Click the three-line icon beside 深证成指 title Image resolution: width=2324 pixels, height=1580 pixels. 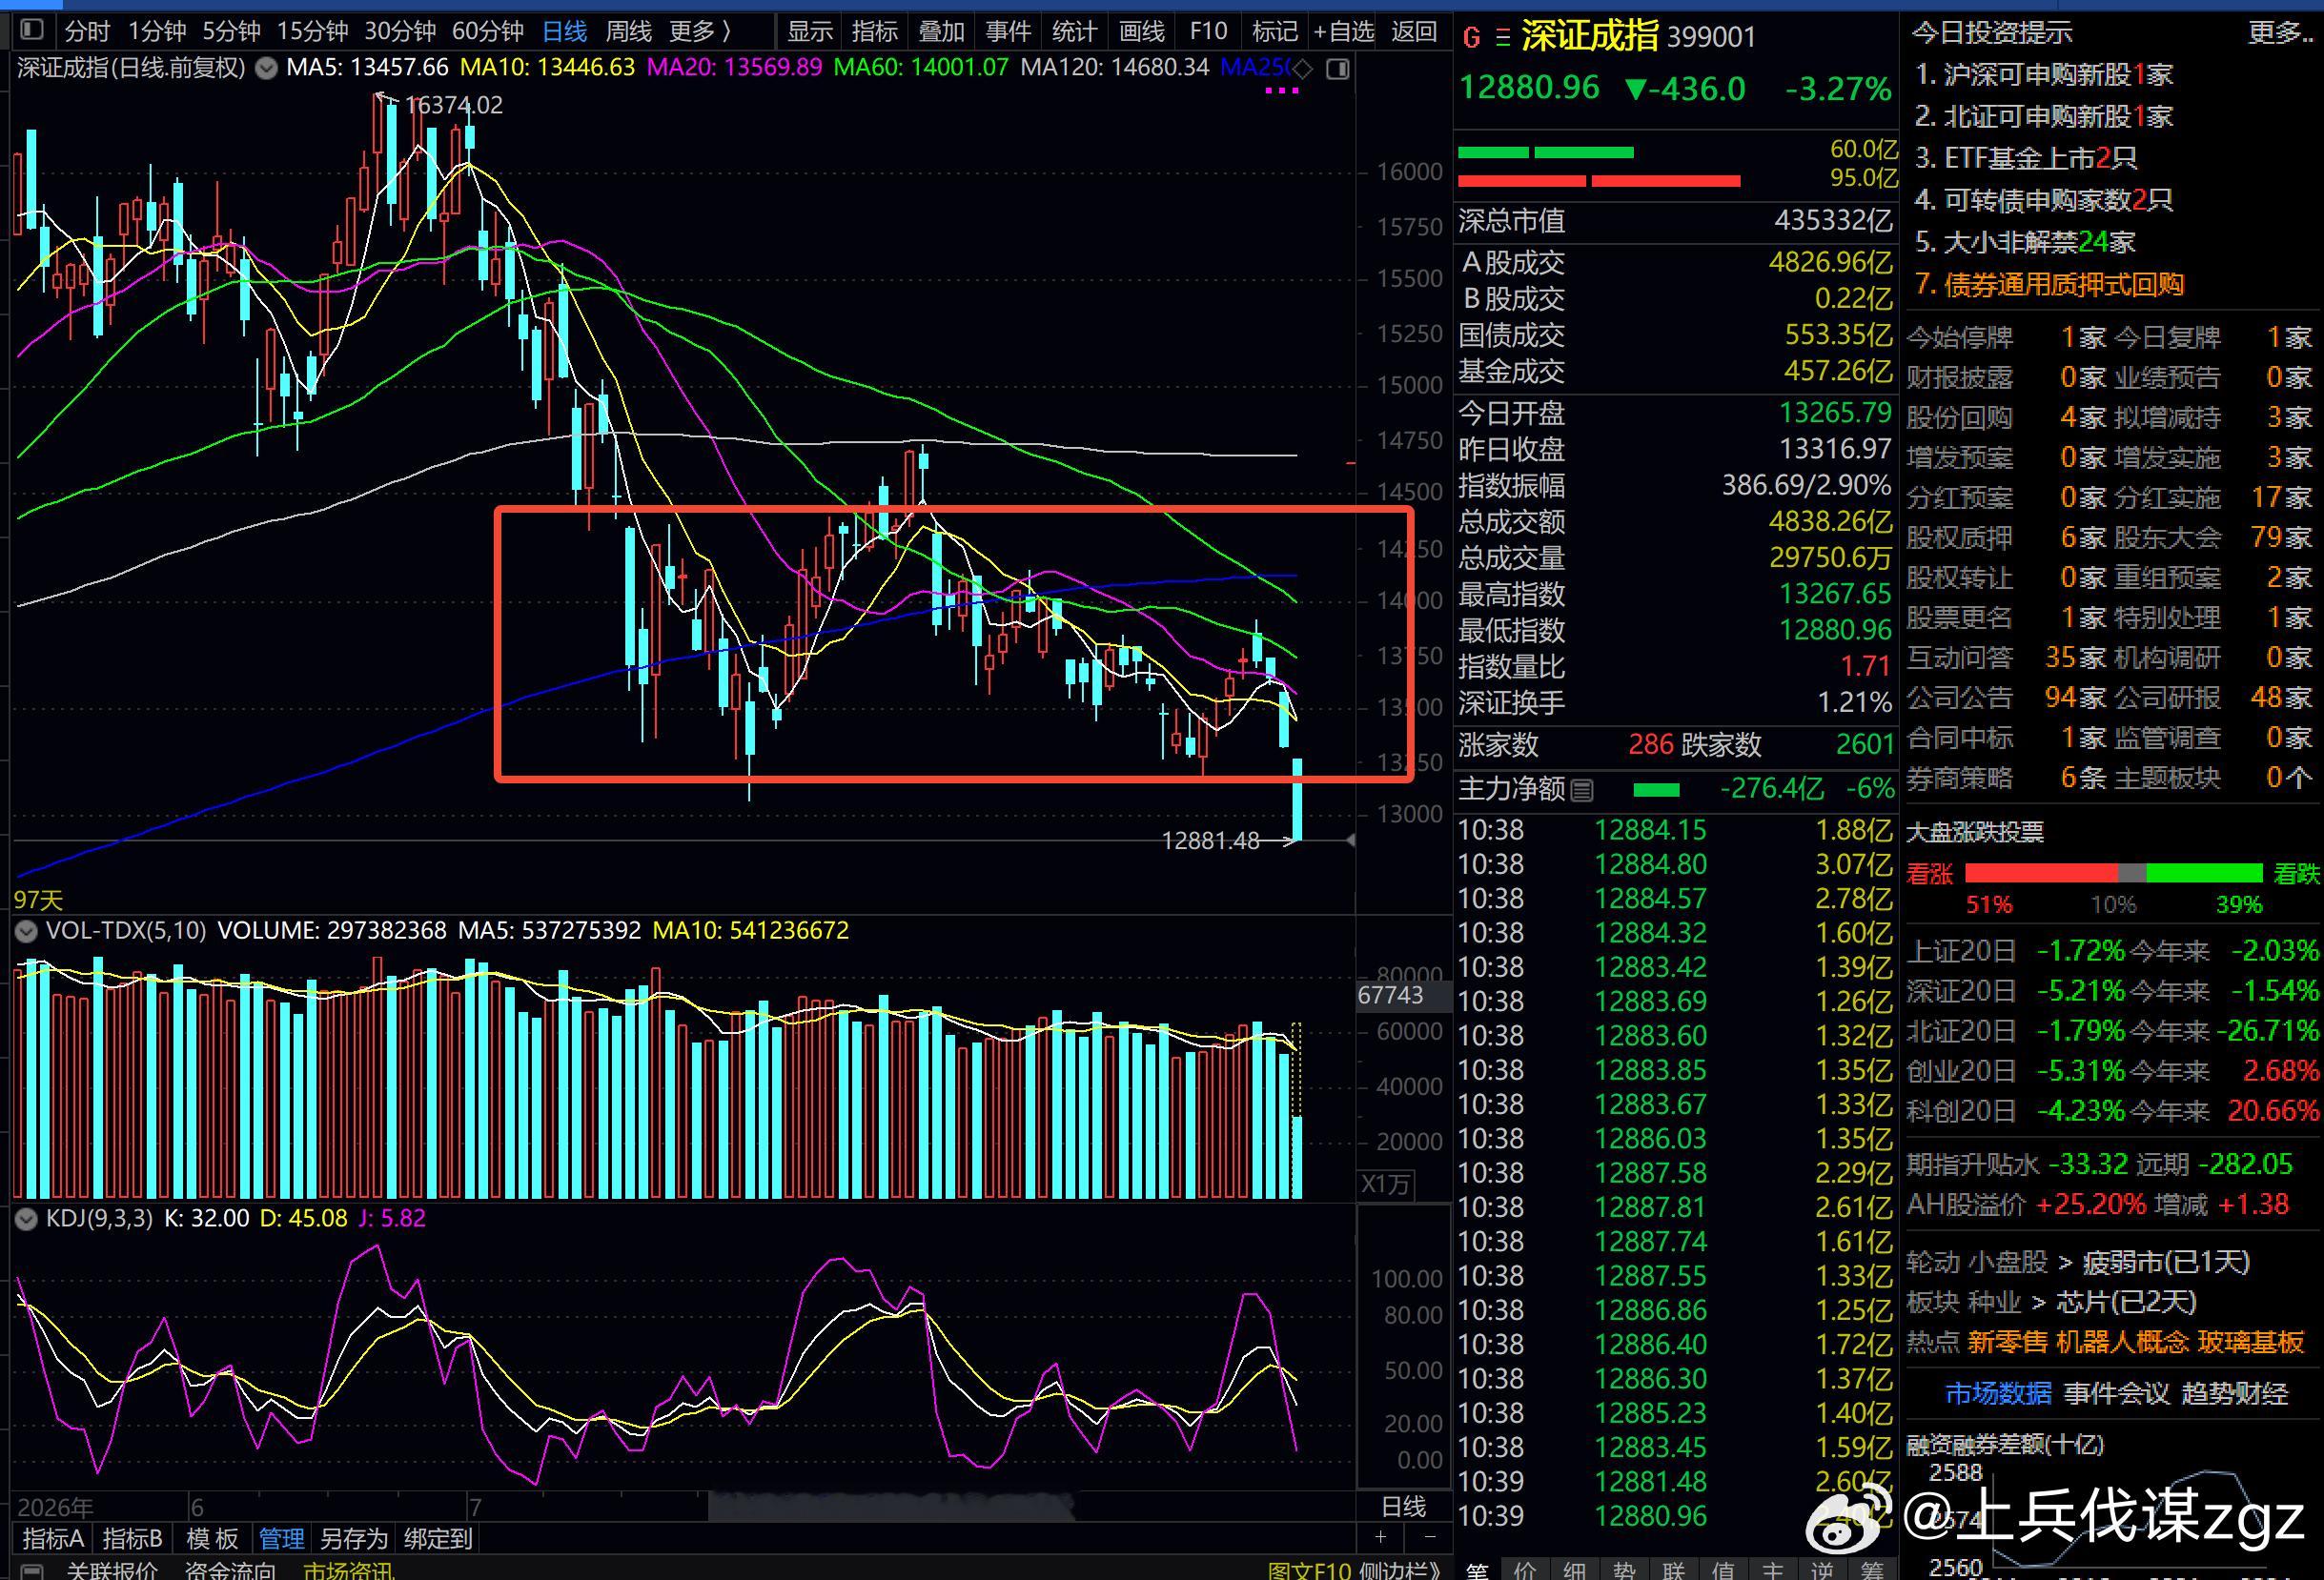coord(1502,38)
